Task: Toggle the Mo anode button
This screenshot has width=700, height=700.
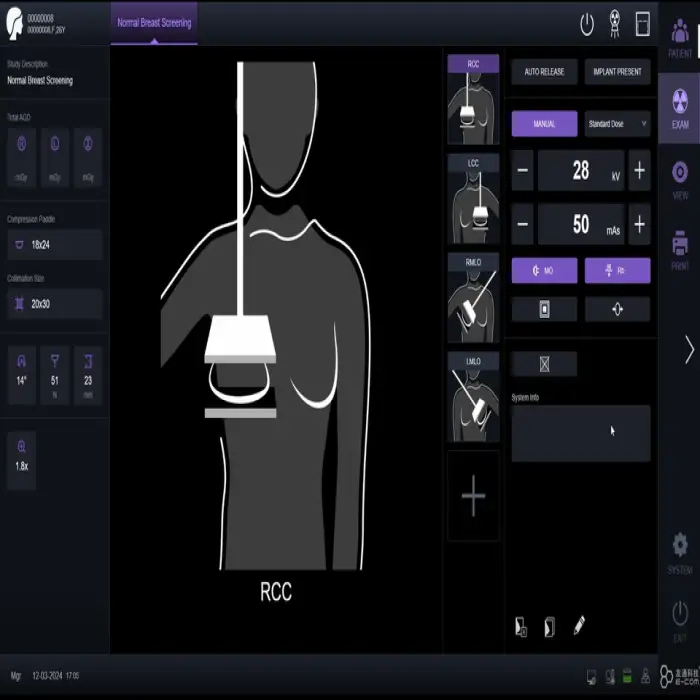Action: pyautogui.click(x=544, y=271)
